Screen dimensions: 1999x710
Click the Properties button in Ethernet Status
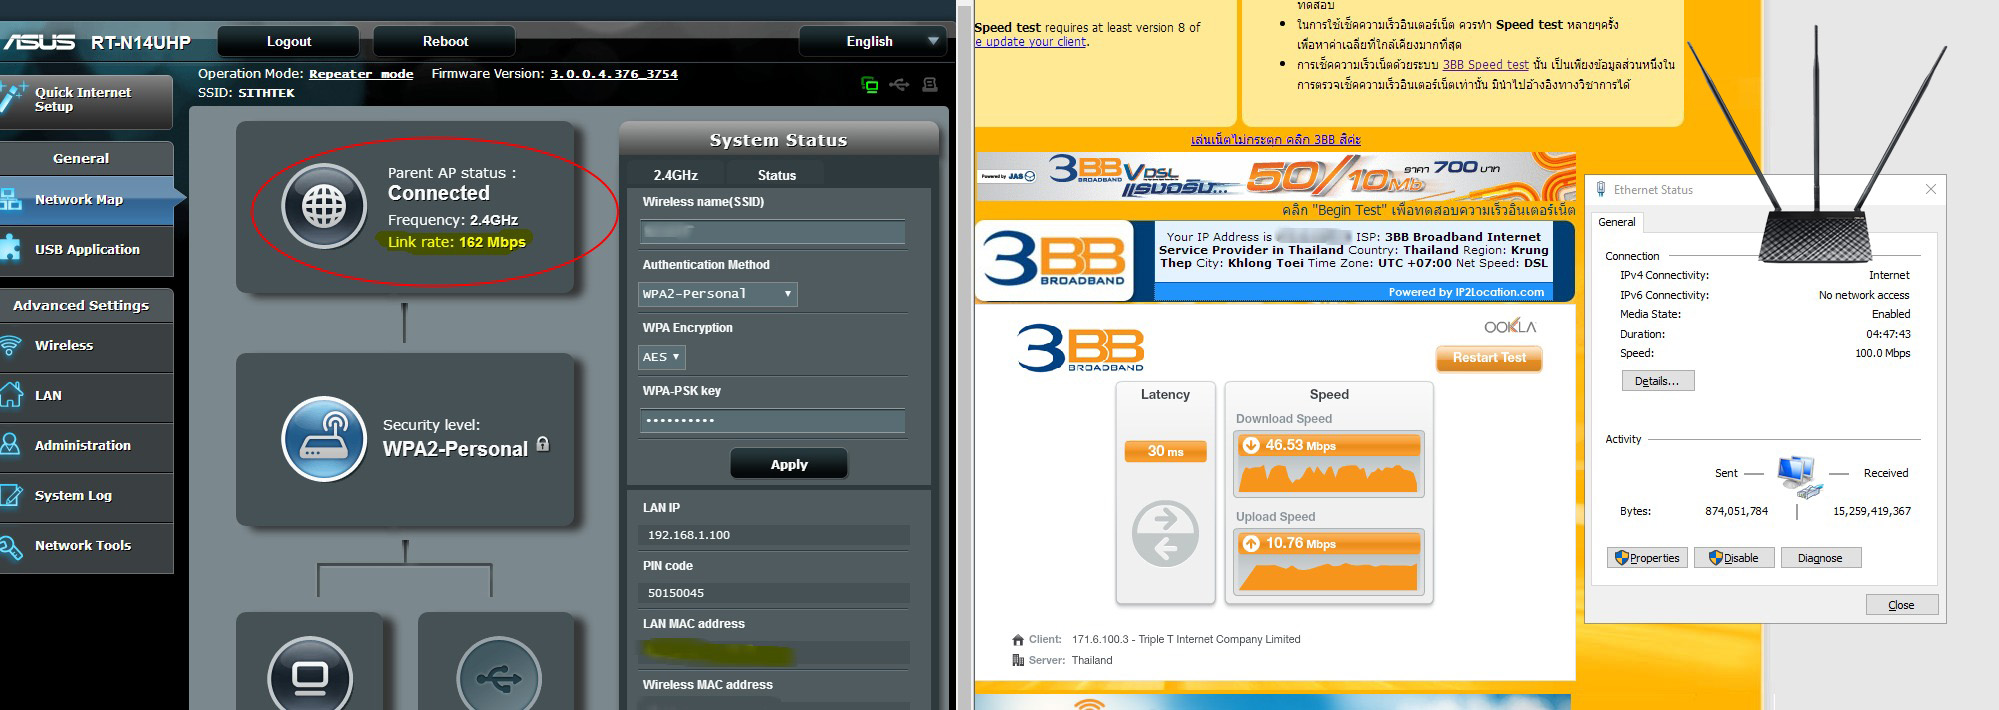[1647, 558]
